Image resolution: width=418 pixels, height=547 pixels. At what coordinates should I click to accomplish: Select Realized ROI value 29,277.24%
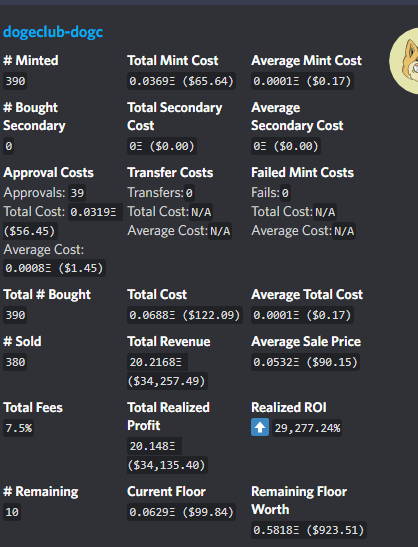[307, 428]
